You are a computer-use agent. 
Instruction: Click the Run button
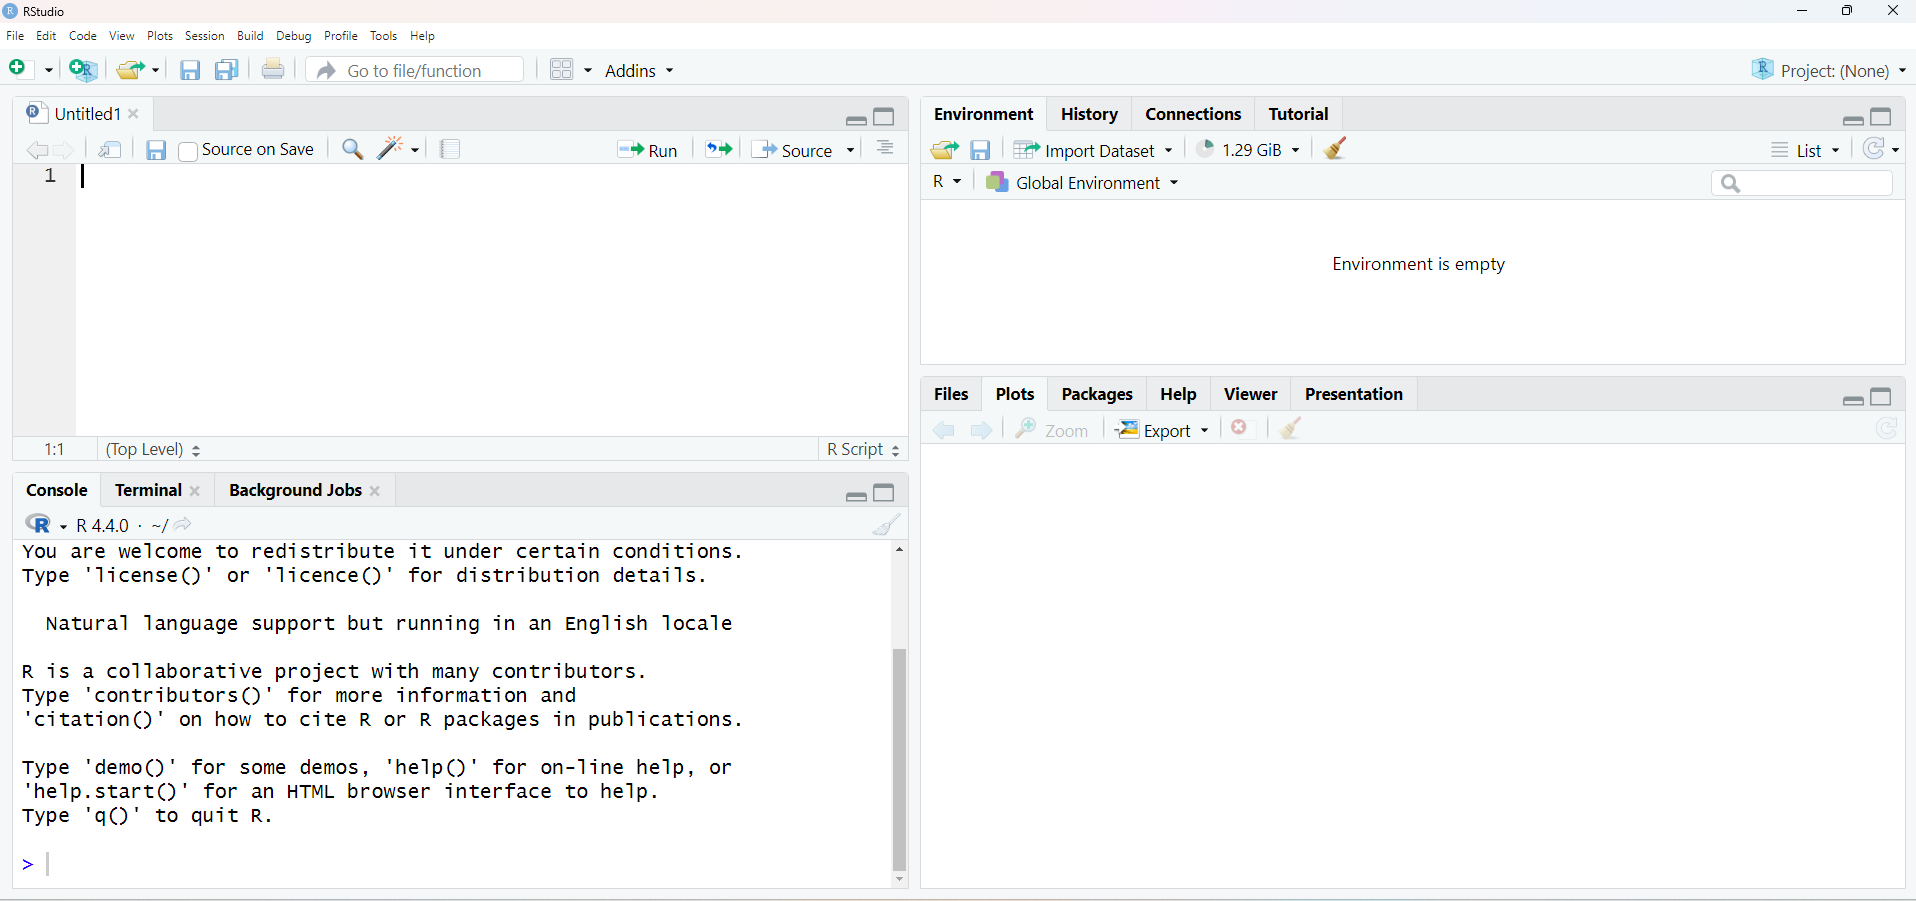tap(648, 150)
